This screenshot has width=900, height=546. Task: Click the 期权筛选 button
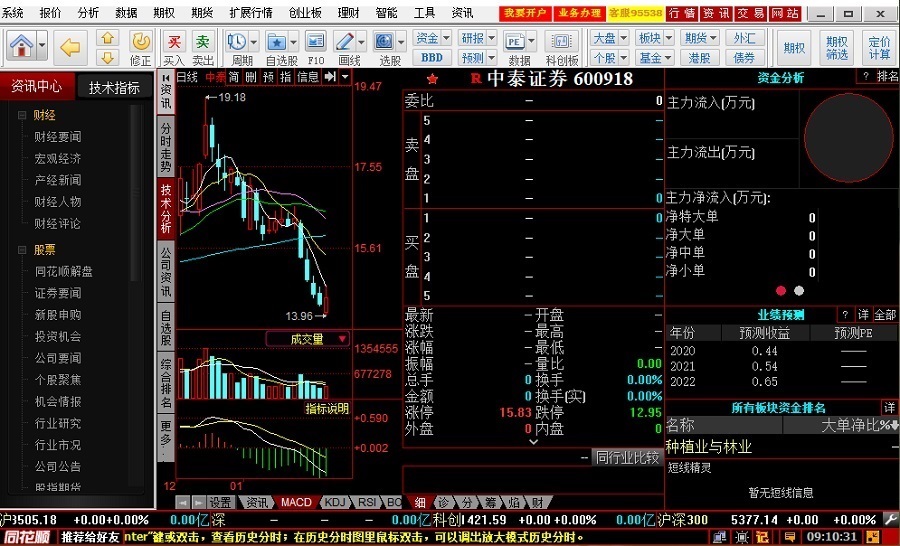837,48
